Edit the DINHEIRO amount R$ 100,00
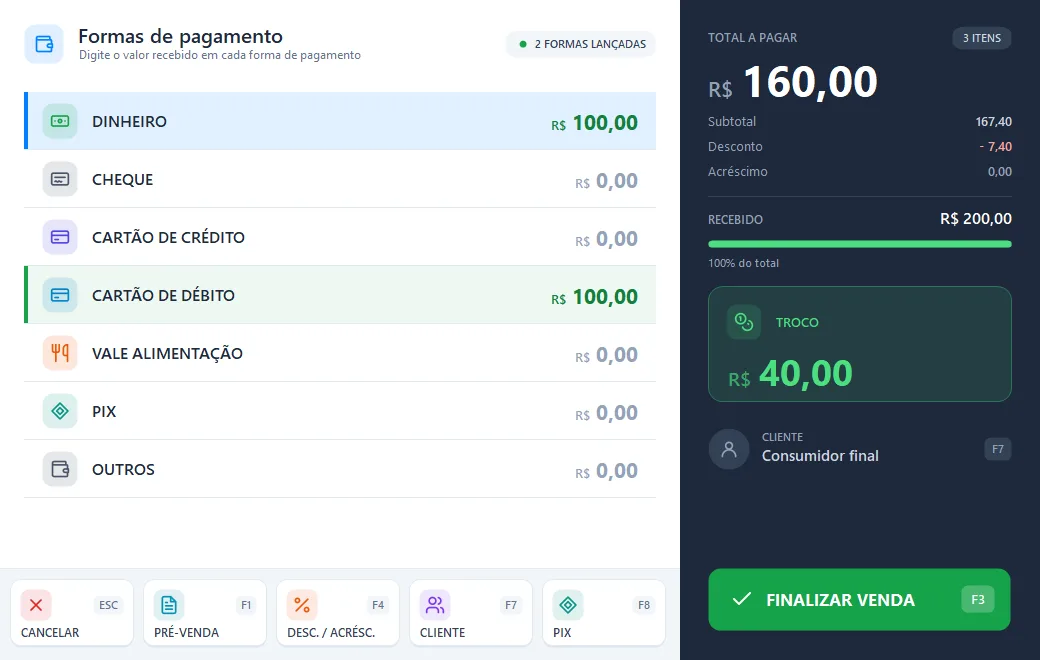 tap(594, 123)
